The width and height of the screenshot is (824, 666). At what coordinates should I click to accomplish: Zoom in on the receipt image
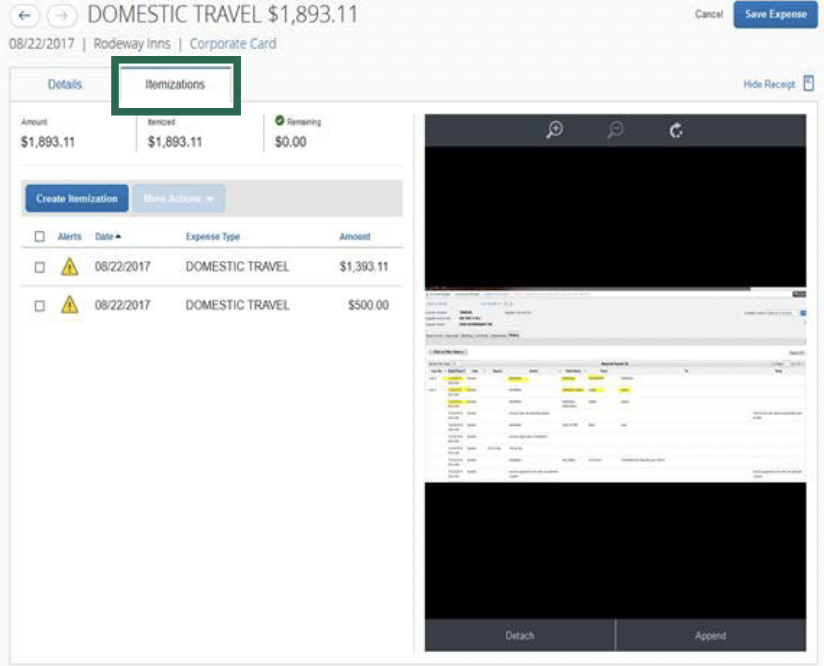(554, 130)
